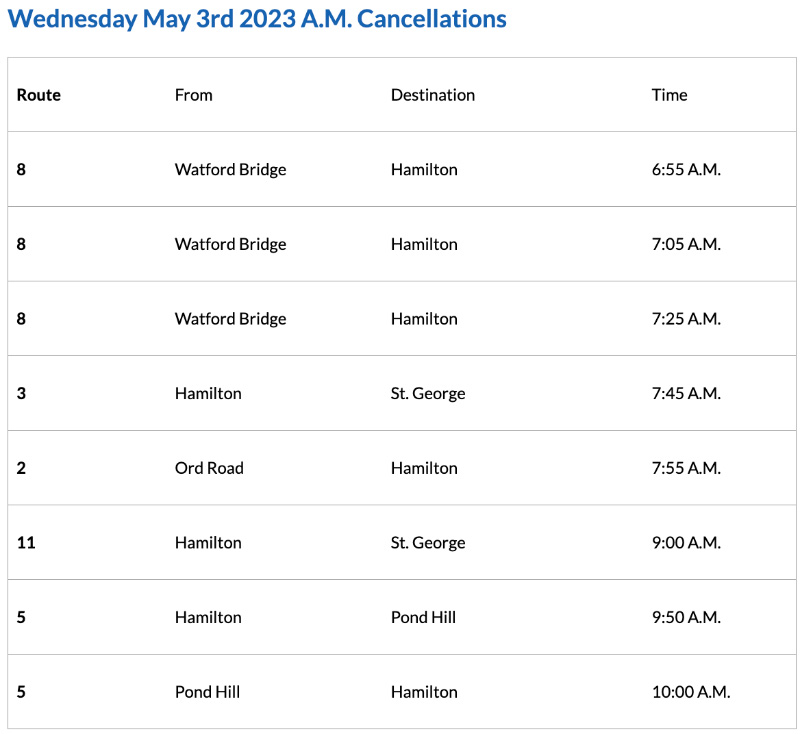Viewport: 800px width, 734px height.
Task: Click route number 3 cell
Action: click(x=22, y=393)
